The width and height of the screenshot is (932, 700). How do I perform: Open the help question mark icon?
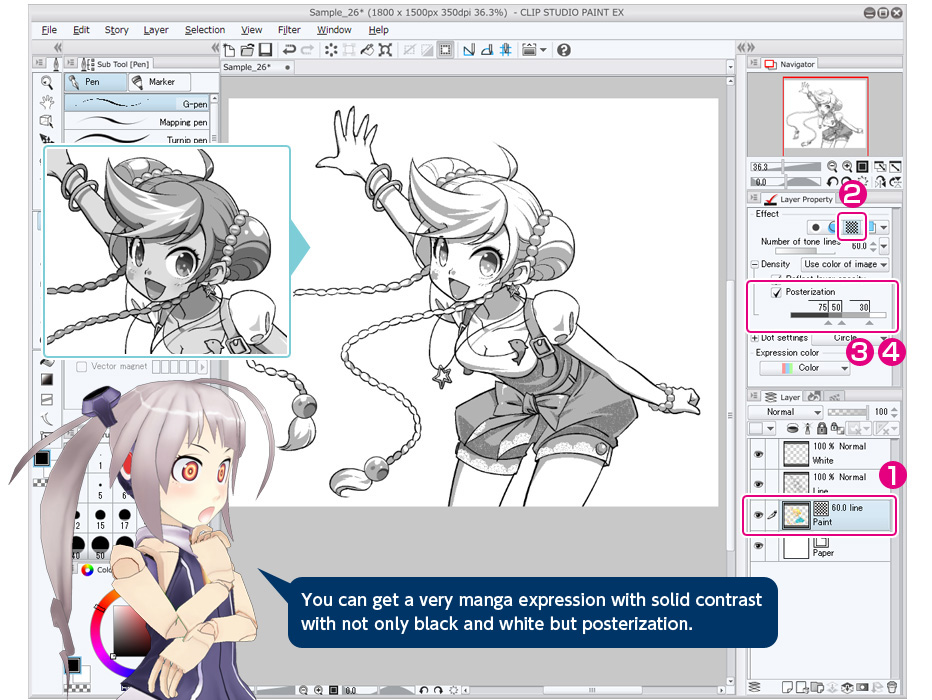point(564,50)
